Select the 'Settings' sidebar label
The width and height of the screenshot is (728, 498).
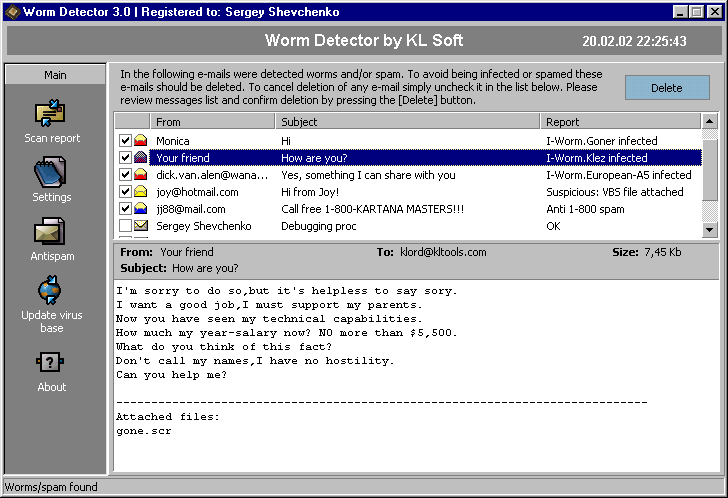52,197
